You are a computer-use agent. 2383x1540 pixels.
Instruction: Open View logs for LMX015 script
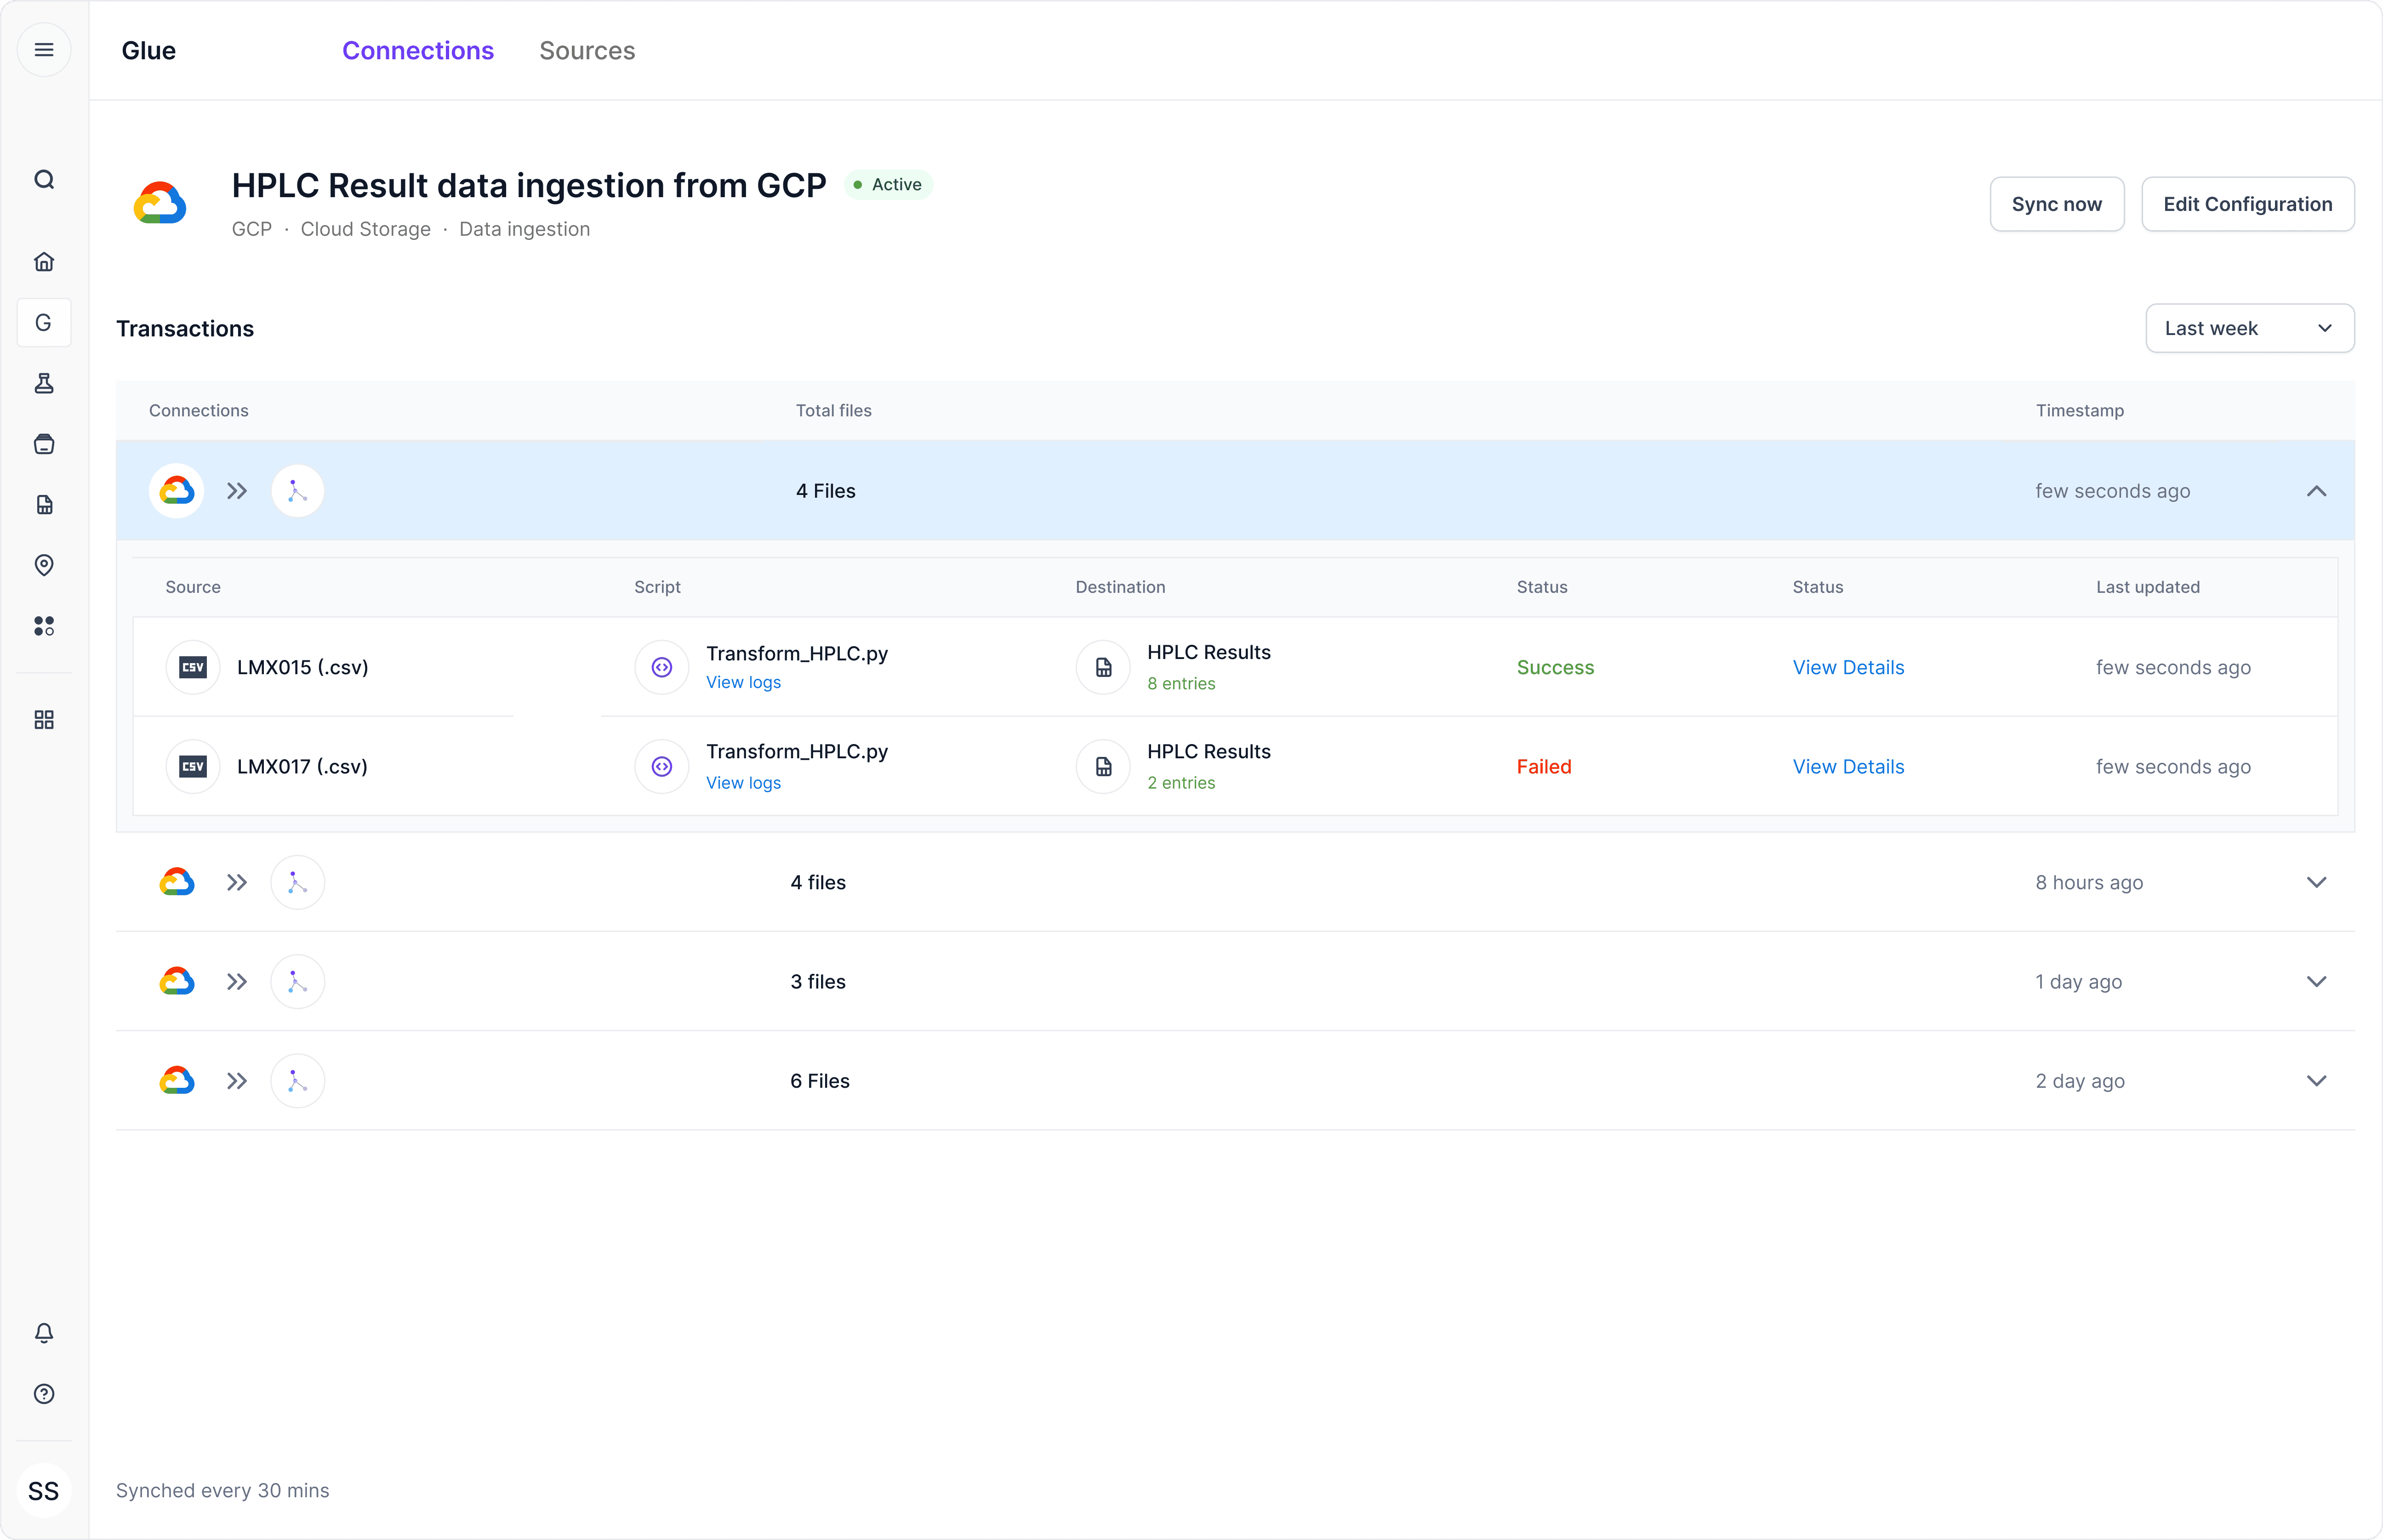coord(743,682)
